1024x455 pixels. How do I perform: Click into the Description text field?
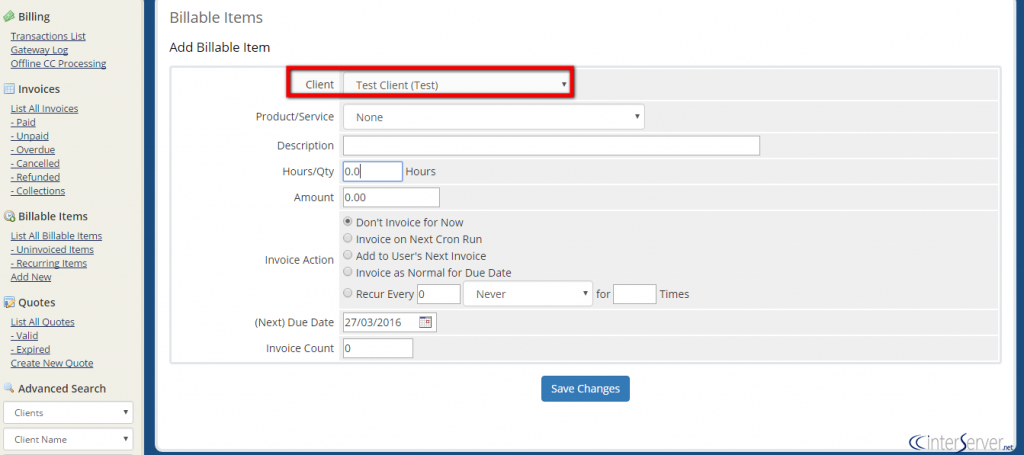coord(551,146)
